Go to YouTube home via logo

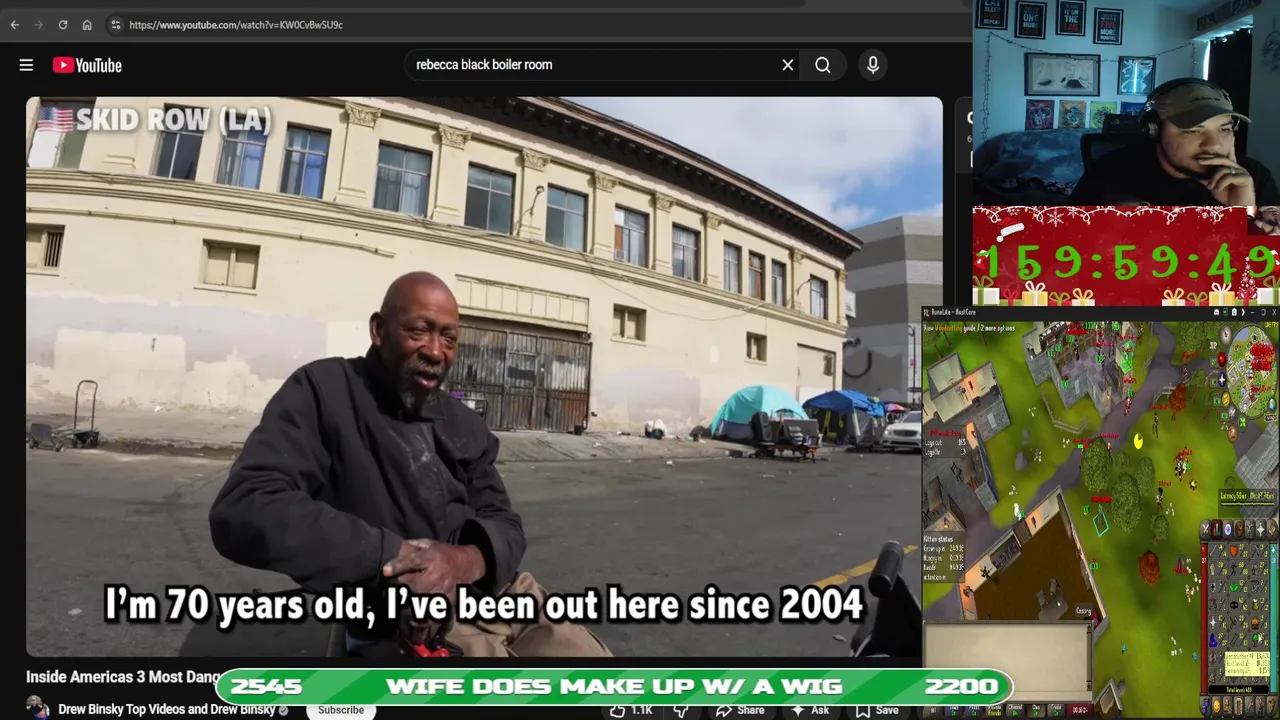[87, 65]
